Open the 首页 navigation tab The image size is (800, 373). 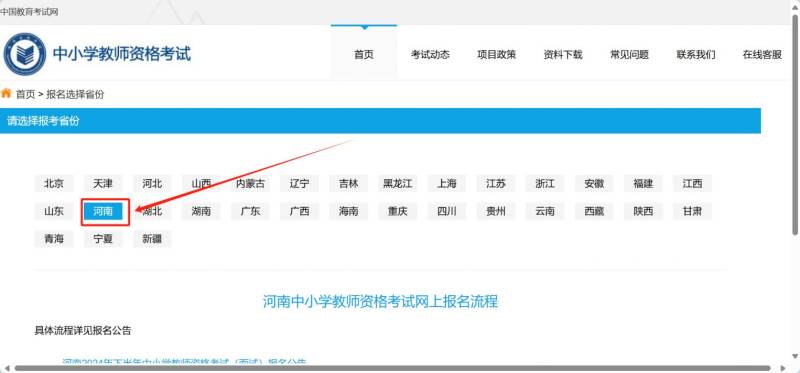(364, 55)
